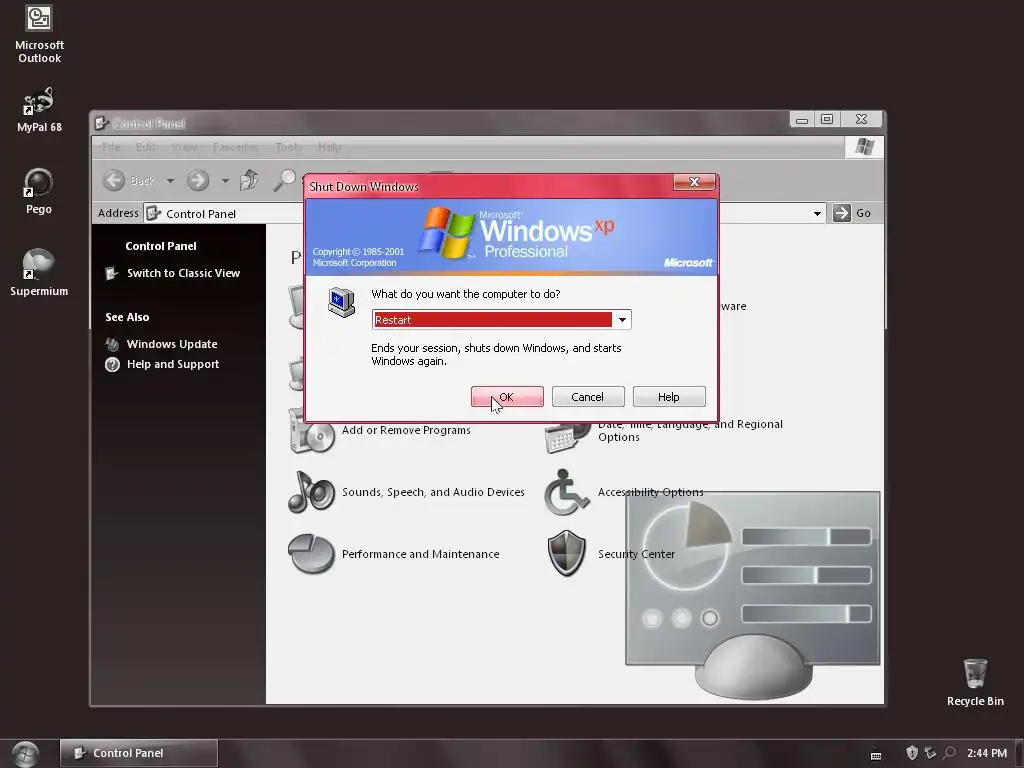This screenshot has width=1024, height=768.
Task: Click the Add or Remove Programs icon
Action: point(312,431)
